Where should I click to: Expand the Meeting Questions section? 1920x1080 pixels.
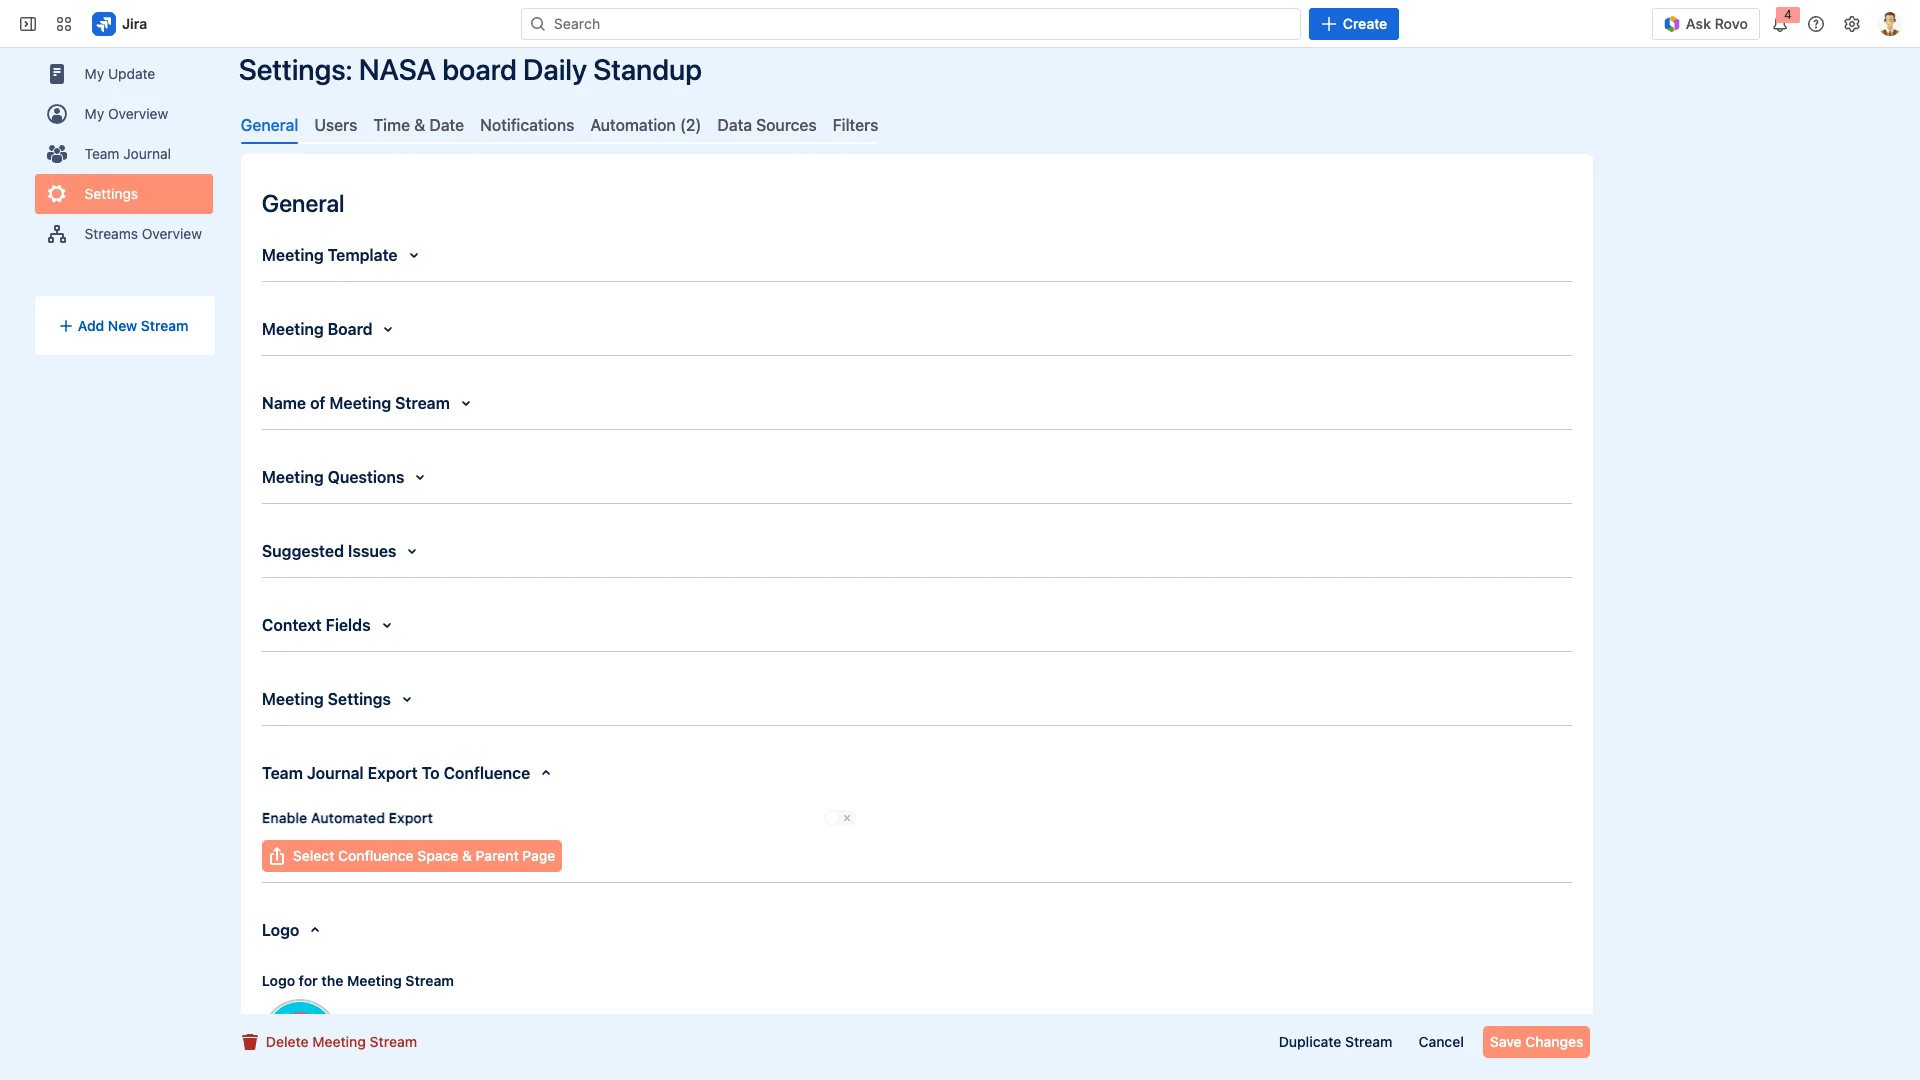pyautogui.click(x=420, y=477)
